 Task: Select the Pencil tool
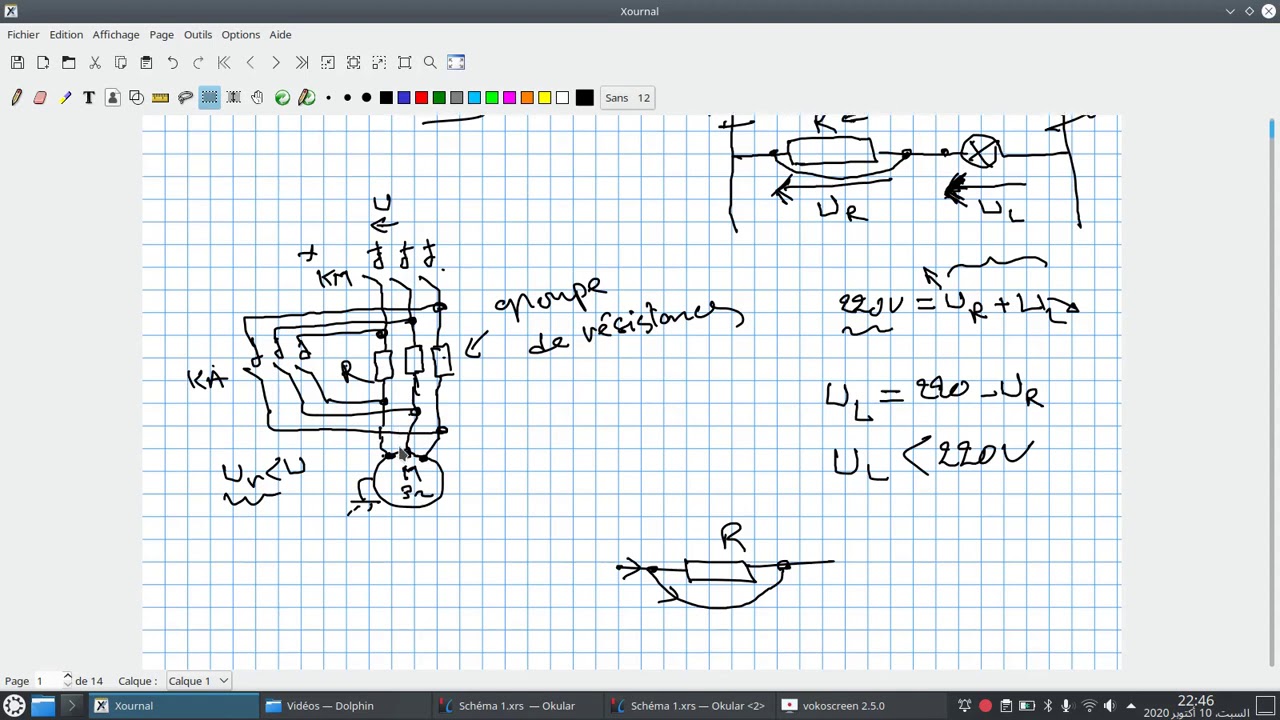coord(16,98)
